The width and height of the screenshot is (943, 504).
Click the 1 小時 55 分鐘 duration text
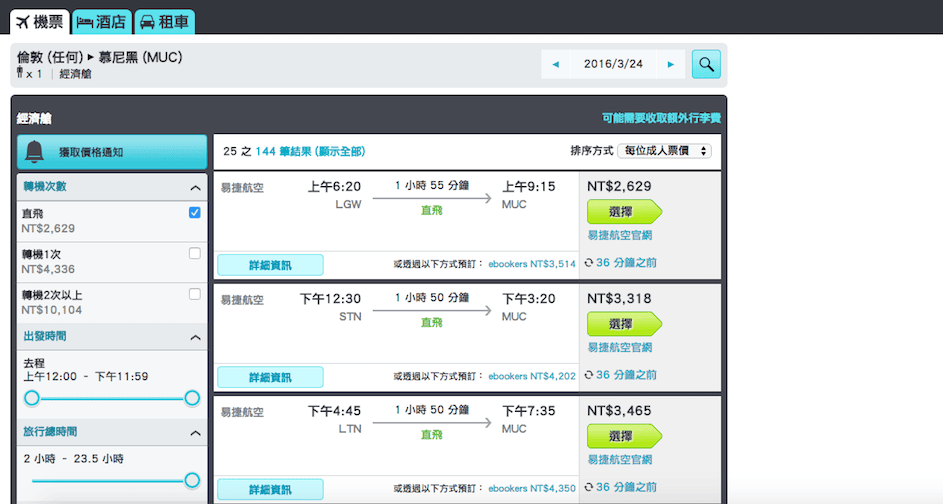tap(432, 186)
